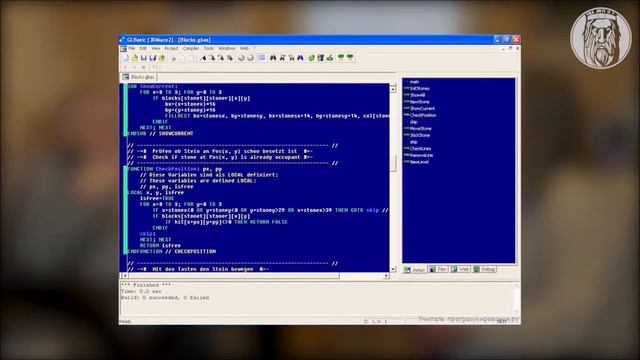Click the Save floppy disk icon
The image size is (640, 360).
pos(144,58)
